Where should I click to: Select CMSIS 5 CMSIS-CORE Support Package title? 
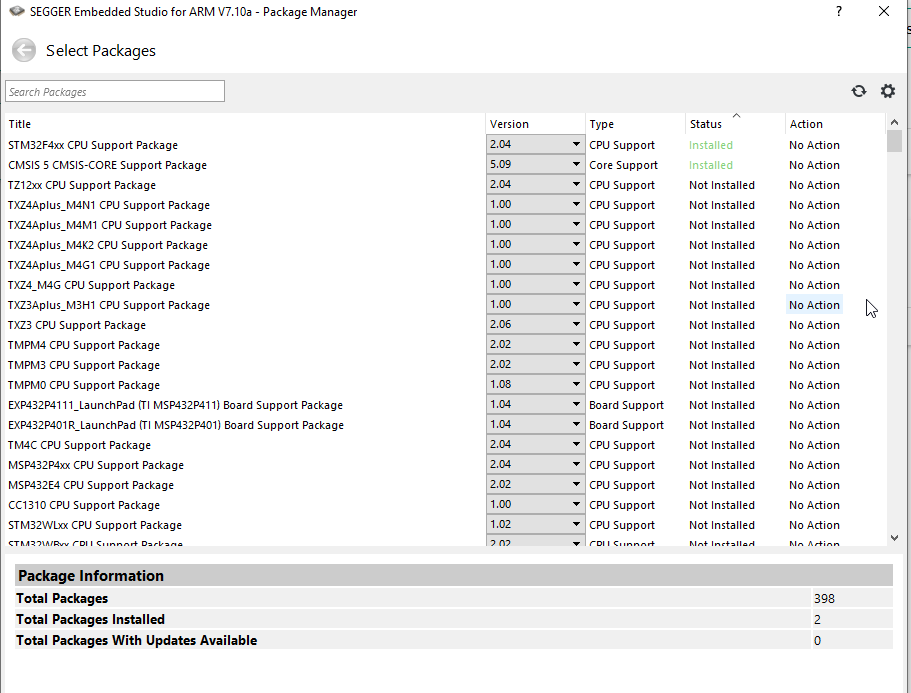pyautogui.click(x=107, y=165)
